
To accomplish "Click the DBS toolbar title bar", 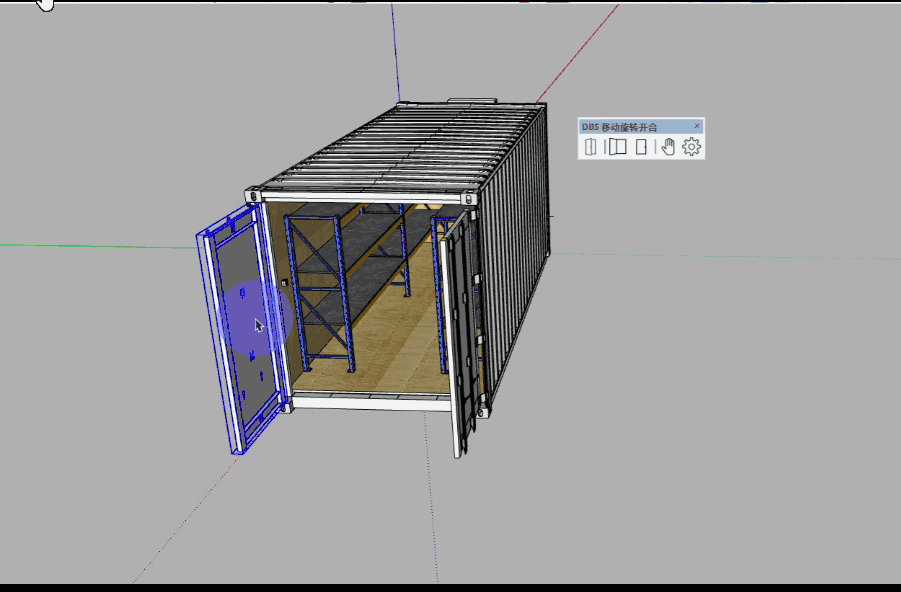I will (630, 126).
